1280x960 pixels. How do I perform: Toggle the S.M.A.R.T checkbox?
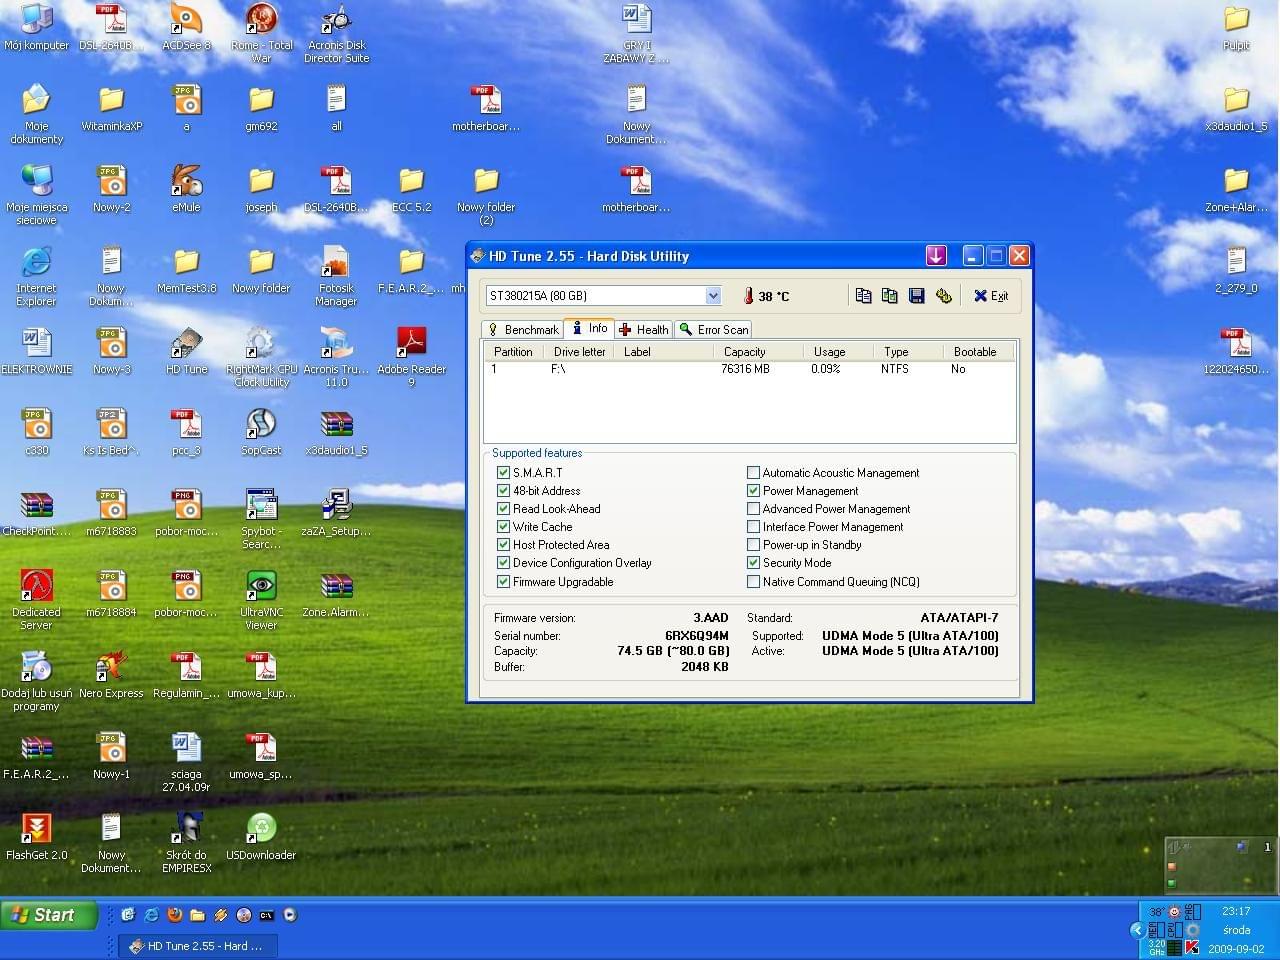(x=503, y=473)
